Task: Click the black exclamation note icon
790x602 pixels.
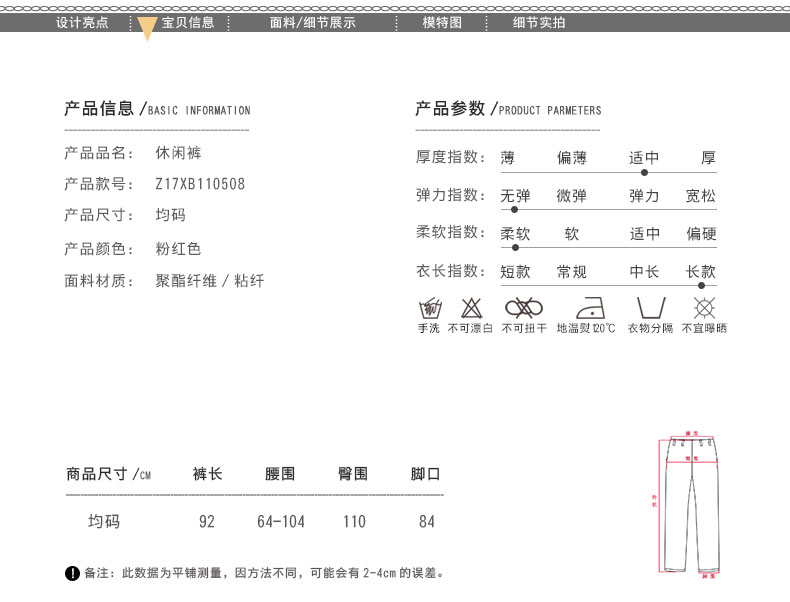Action: 72,573
